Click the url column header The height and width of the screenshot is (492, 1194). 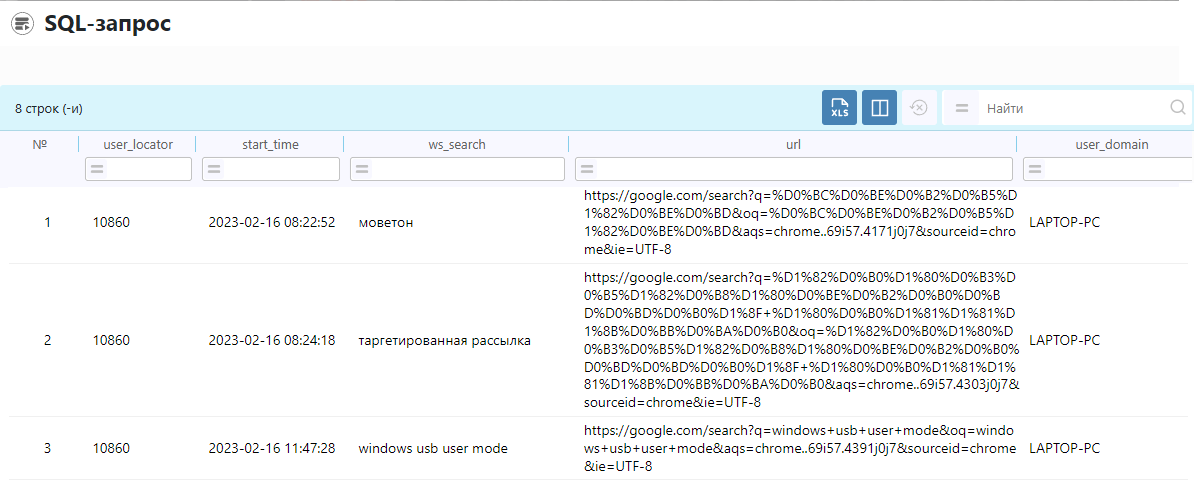[793, 144]
